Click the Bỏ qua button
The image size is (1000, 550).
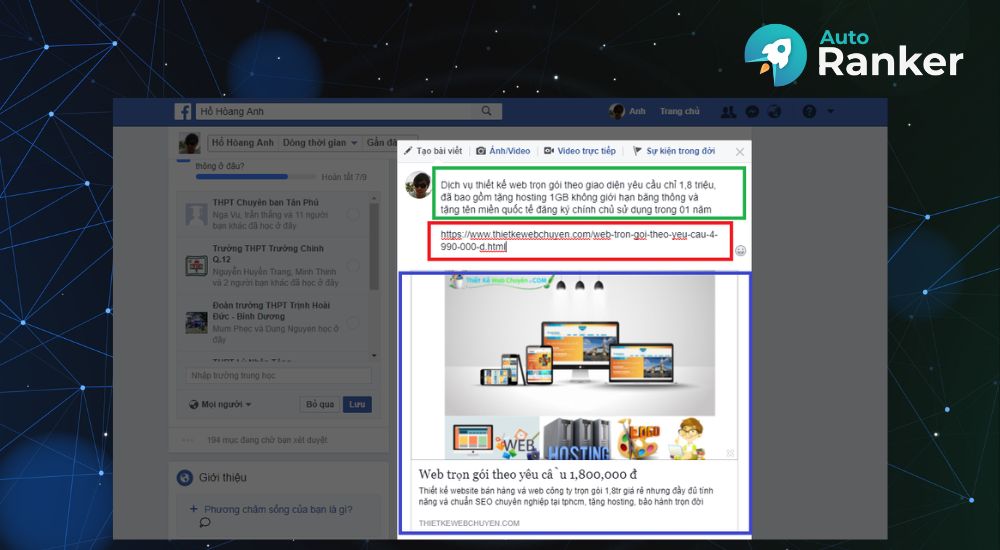[320, 405]
